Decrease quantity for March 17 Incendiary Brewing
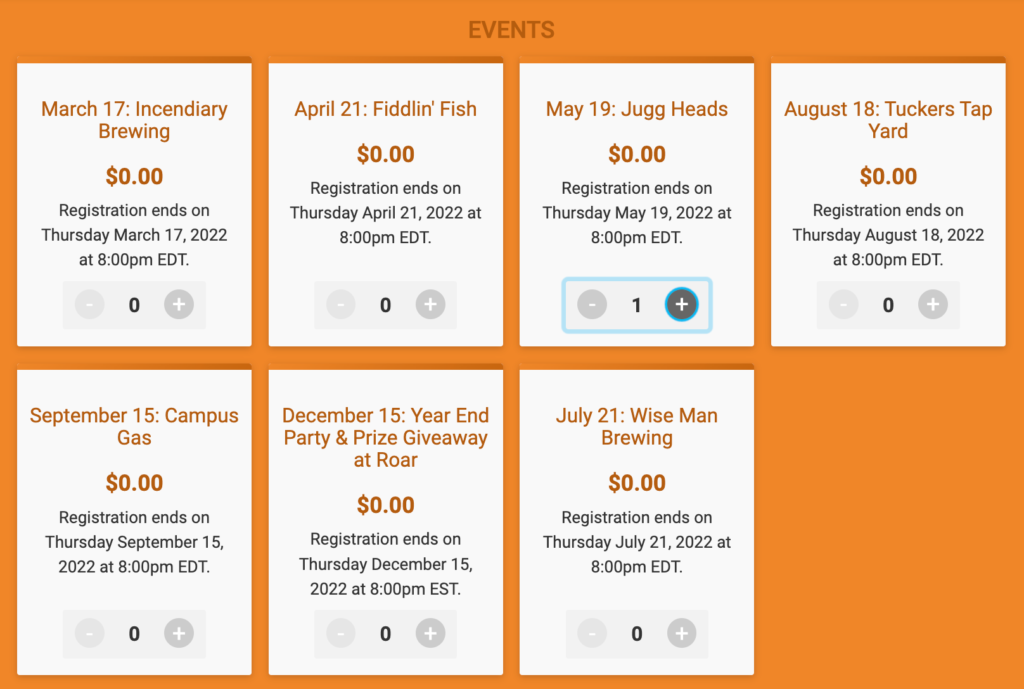 [x=89, y=304]
